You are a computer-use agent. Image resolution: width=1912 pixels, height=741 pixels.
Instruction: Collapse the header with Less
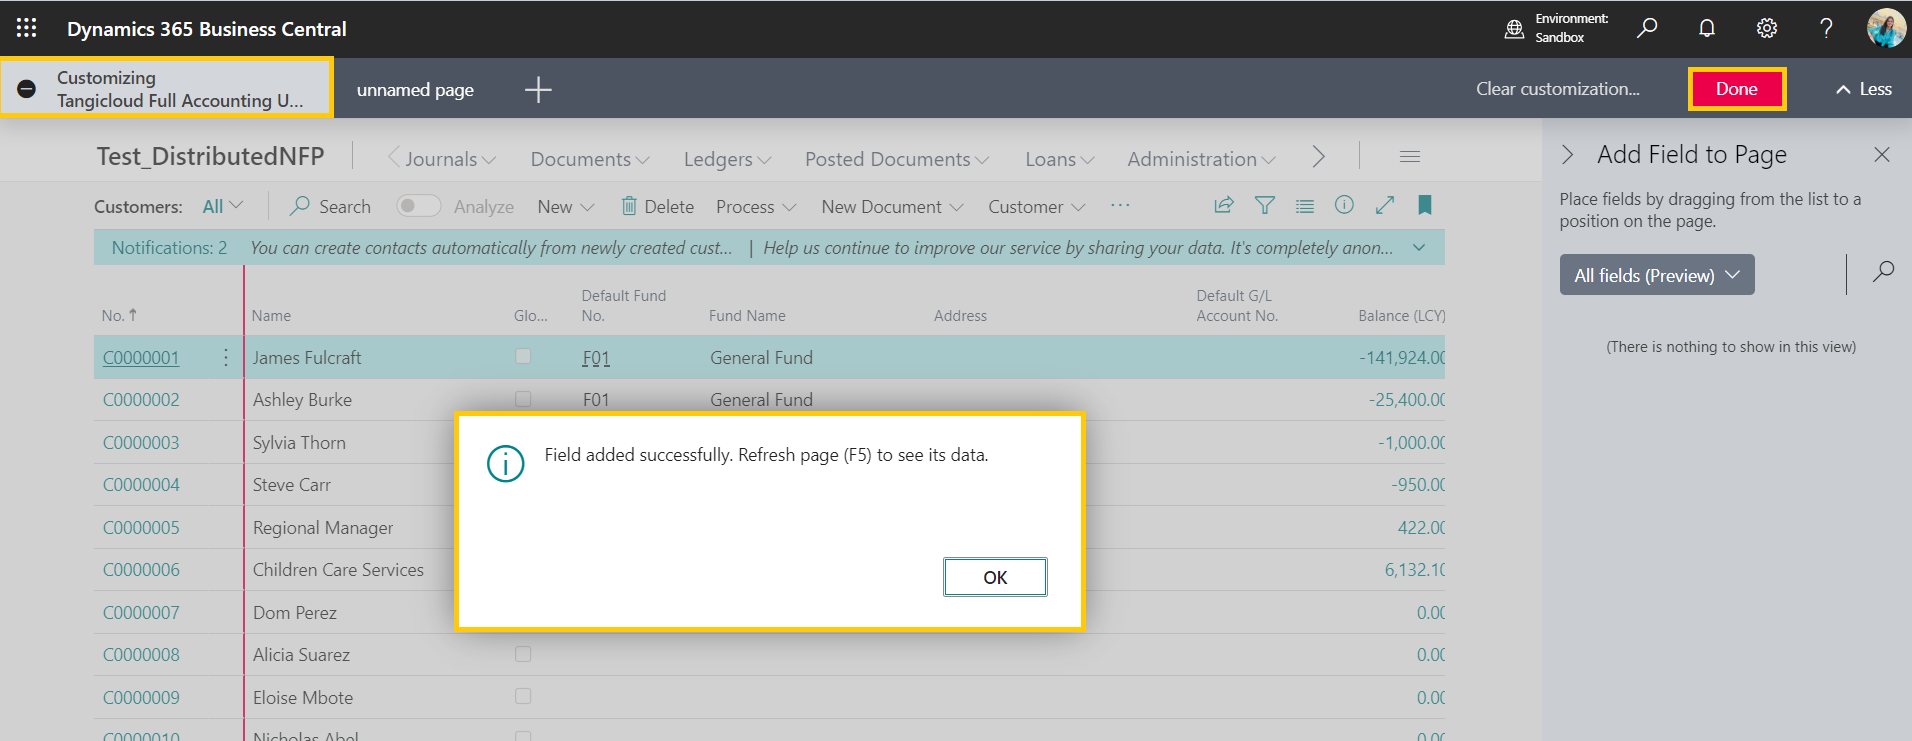[1863, 89]
